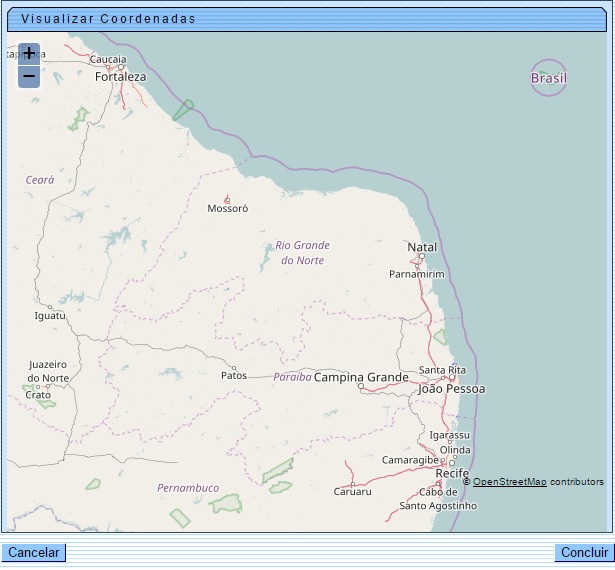The height and width of the screenshot is (570, 615).
Task: Click the Patos city marker dot
Action: [x=233, y=366]
